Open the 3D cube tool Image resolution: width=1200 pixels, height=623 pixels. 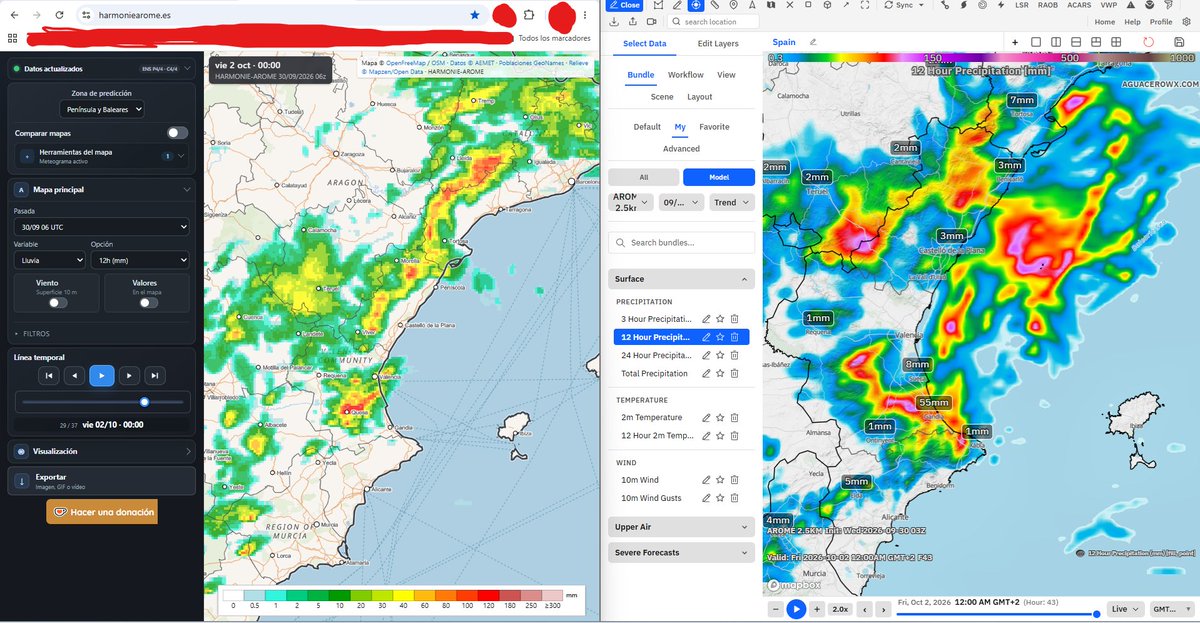827,5
